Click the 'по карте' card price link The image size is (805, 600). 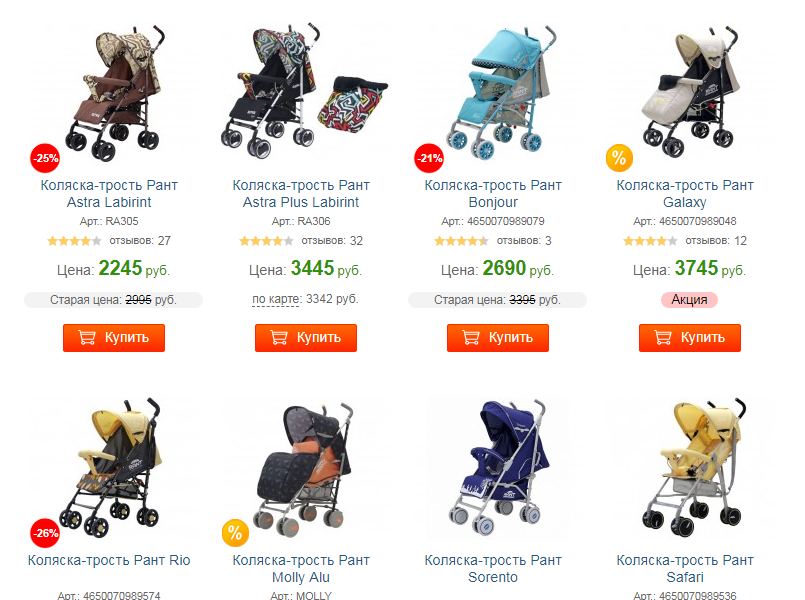click(x=276, y=299)
